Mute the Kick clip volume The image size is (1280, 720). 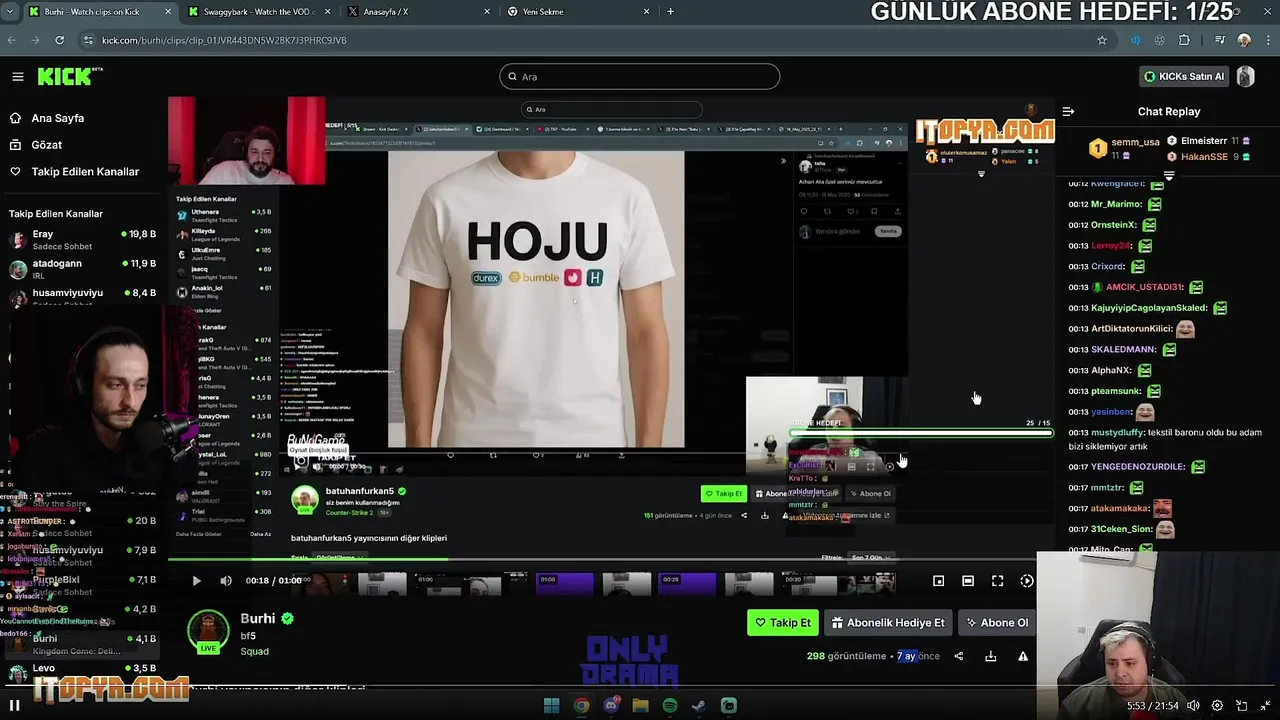(x=226, y=581)
